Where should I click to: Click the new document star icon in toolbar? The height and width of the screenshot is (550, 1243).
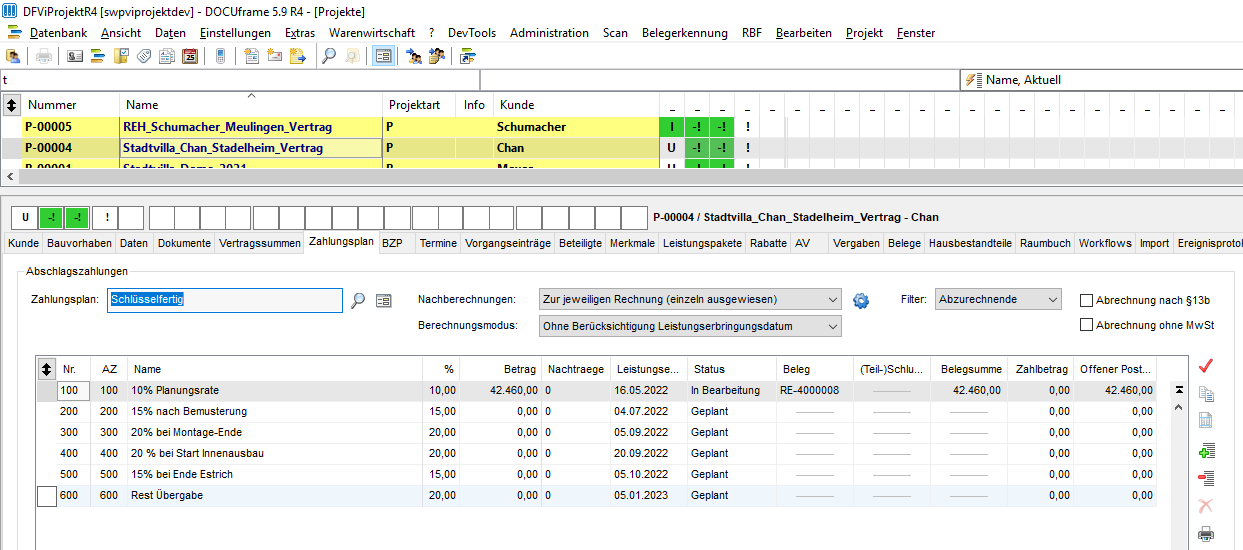pos(252,56)
